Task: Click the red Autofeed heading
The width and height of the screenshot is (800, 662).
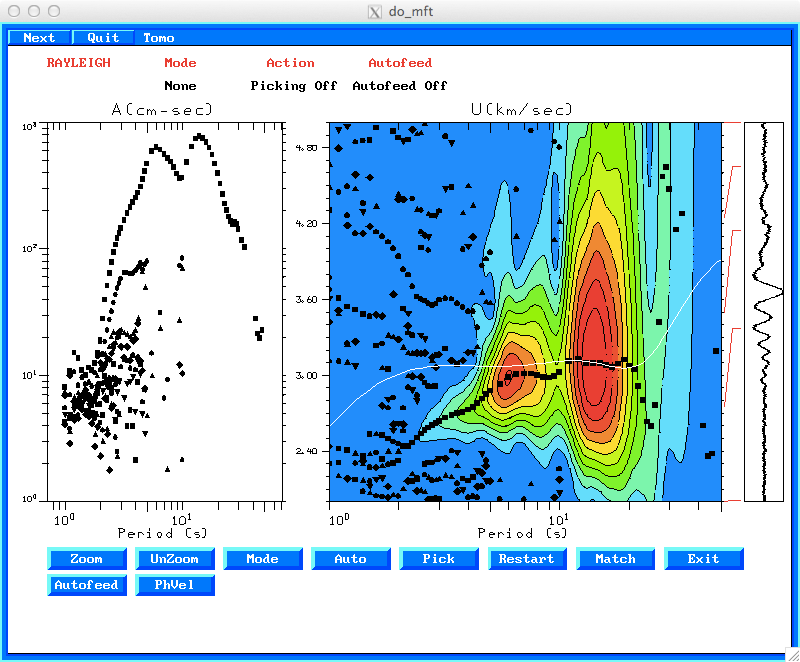Action: (x=400, y=63)
